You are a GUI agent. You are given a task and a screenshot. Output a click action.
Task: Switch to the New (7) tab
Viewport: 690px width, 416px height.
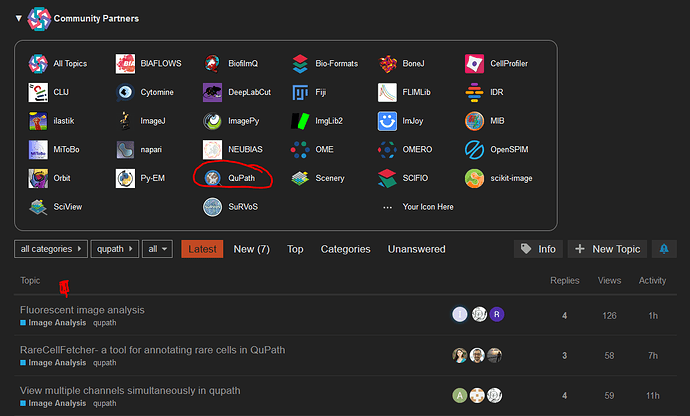pos(252,249)
